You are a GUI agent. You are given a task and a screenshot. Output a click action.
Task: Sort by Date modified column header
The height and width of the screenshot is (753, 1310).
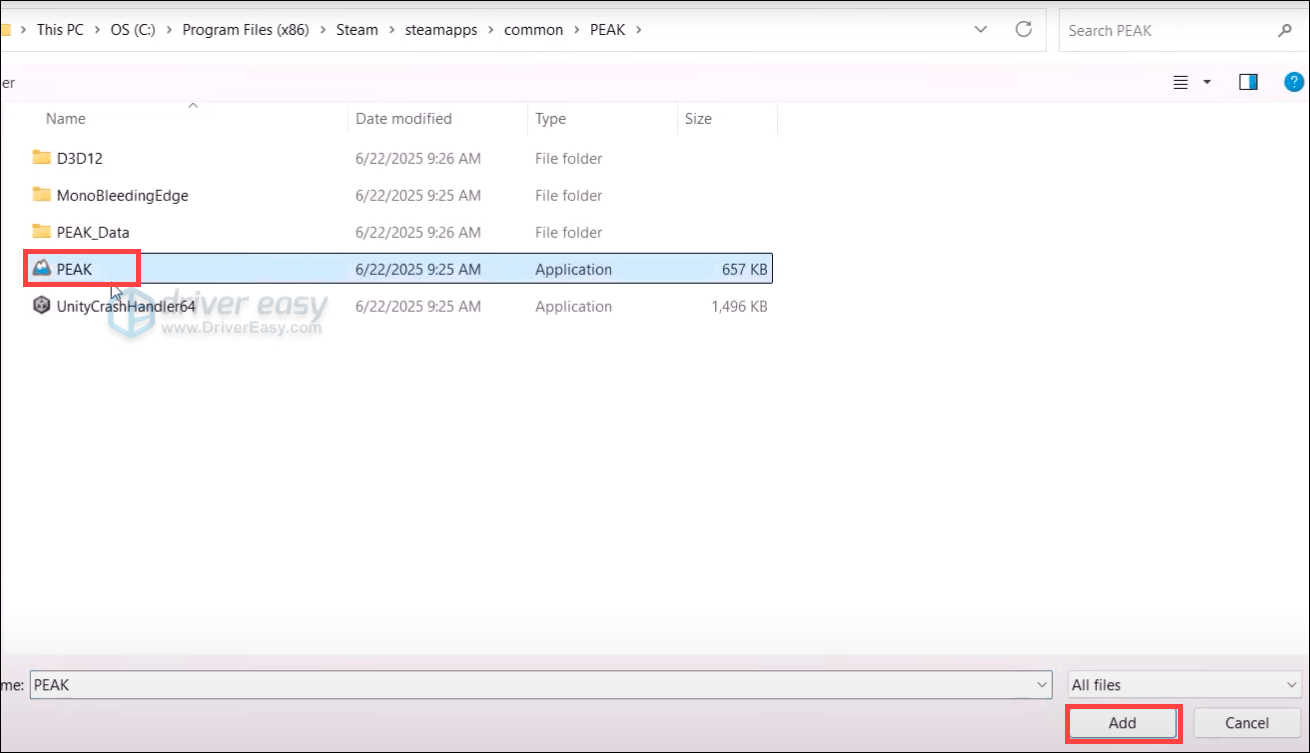click(404, 118)
